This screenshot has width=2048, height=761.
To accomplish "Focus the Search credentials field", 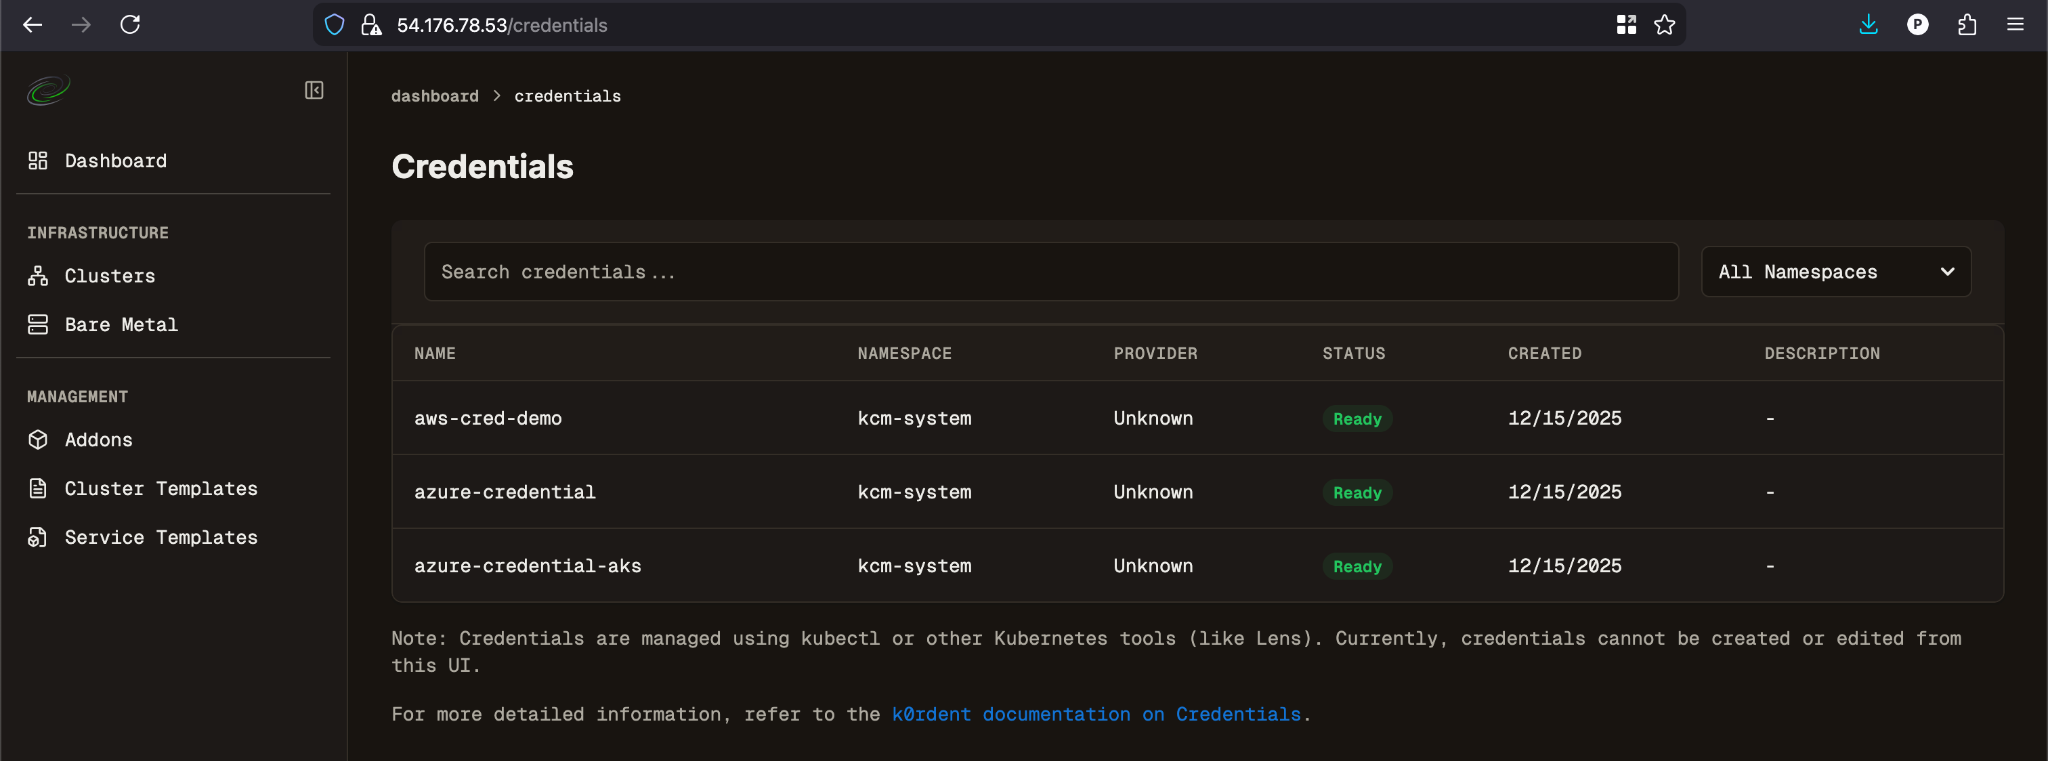I will tap(1050, 272).
